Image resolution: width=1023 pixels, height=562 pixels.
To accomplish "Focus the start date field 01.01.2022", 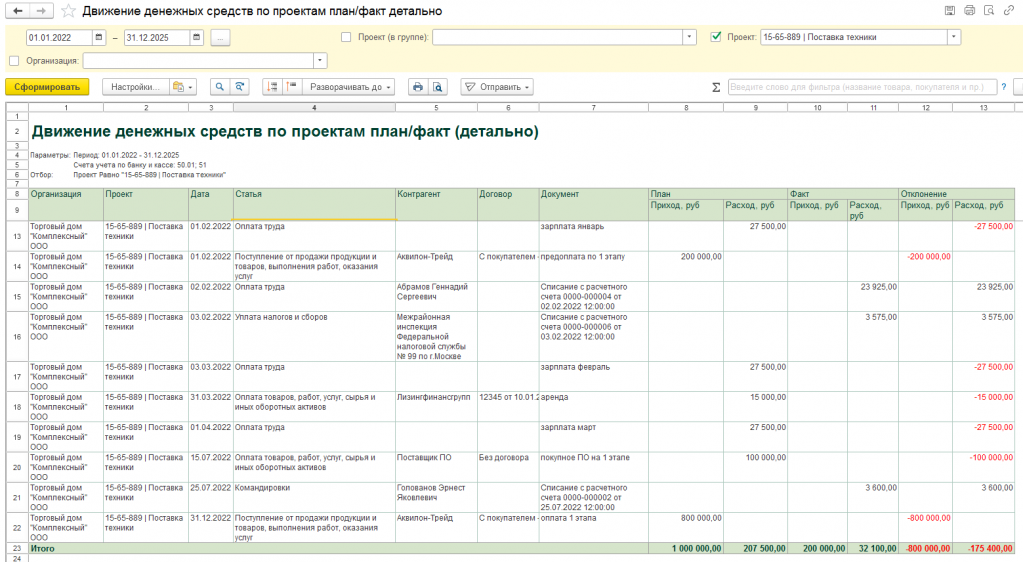I will pos(59,38).
